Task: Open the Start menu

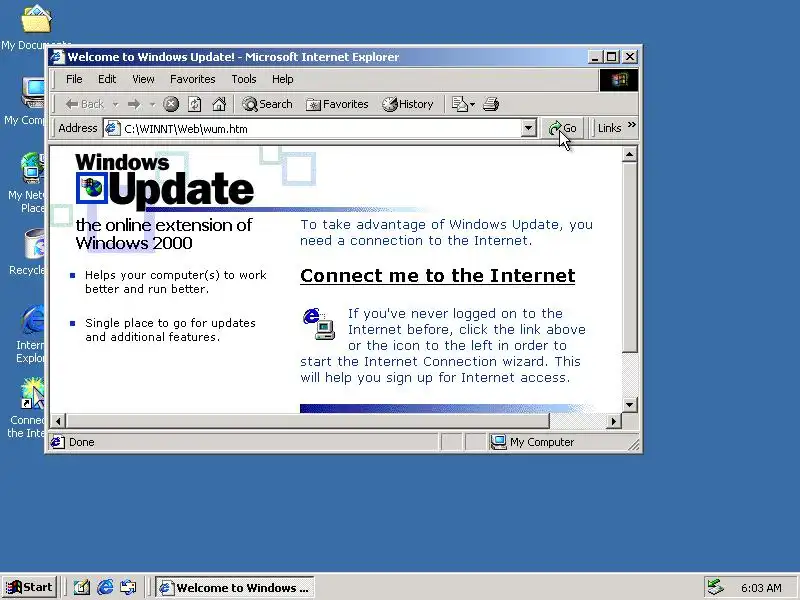Action: [x=29, y=587]
